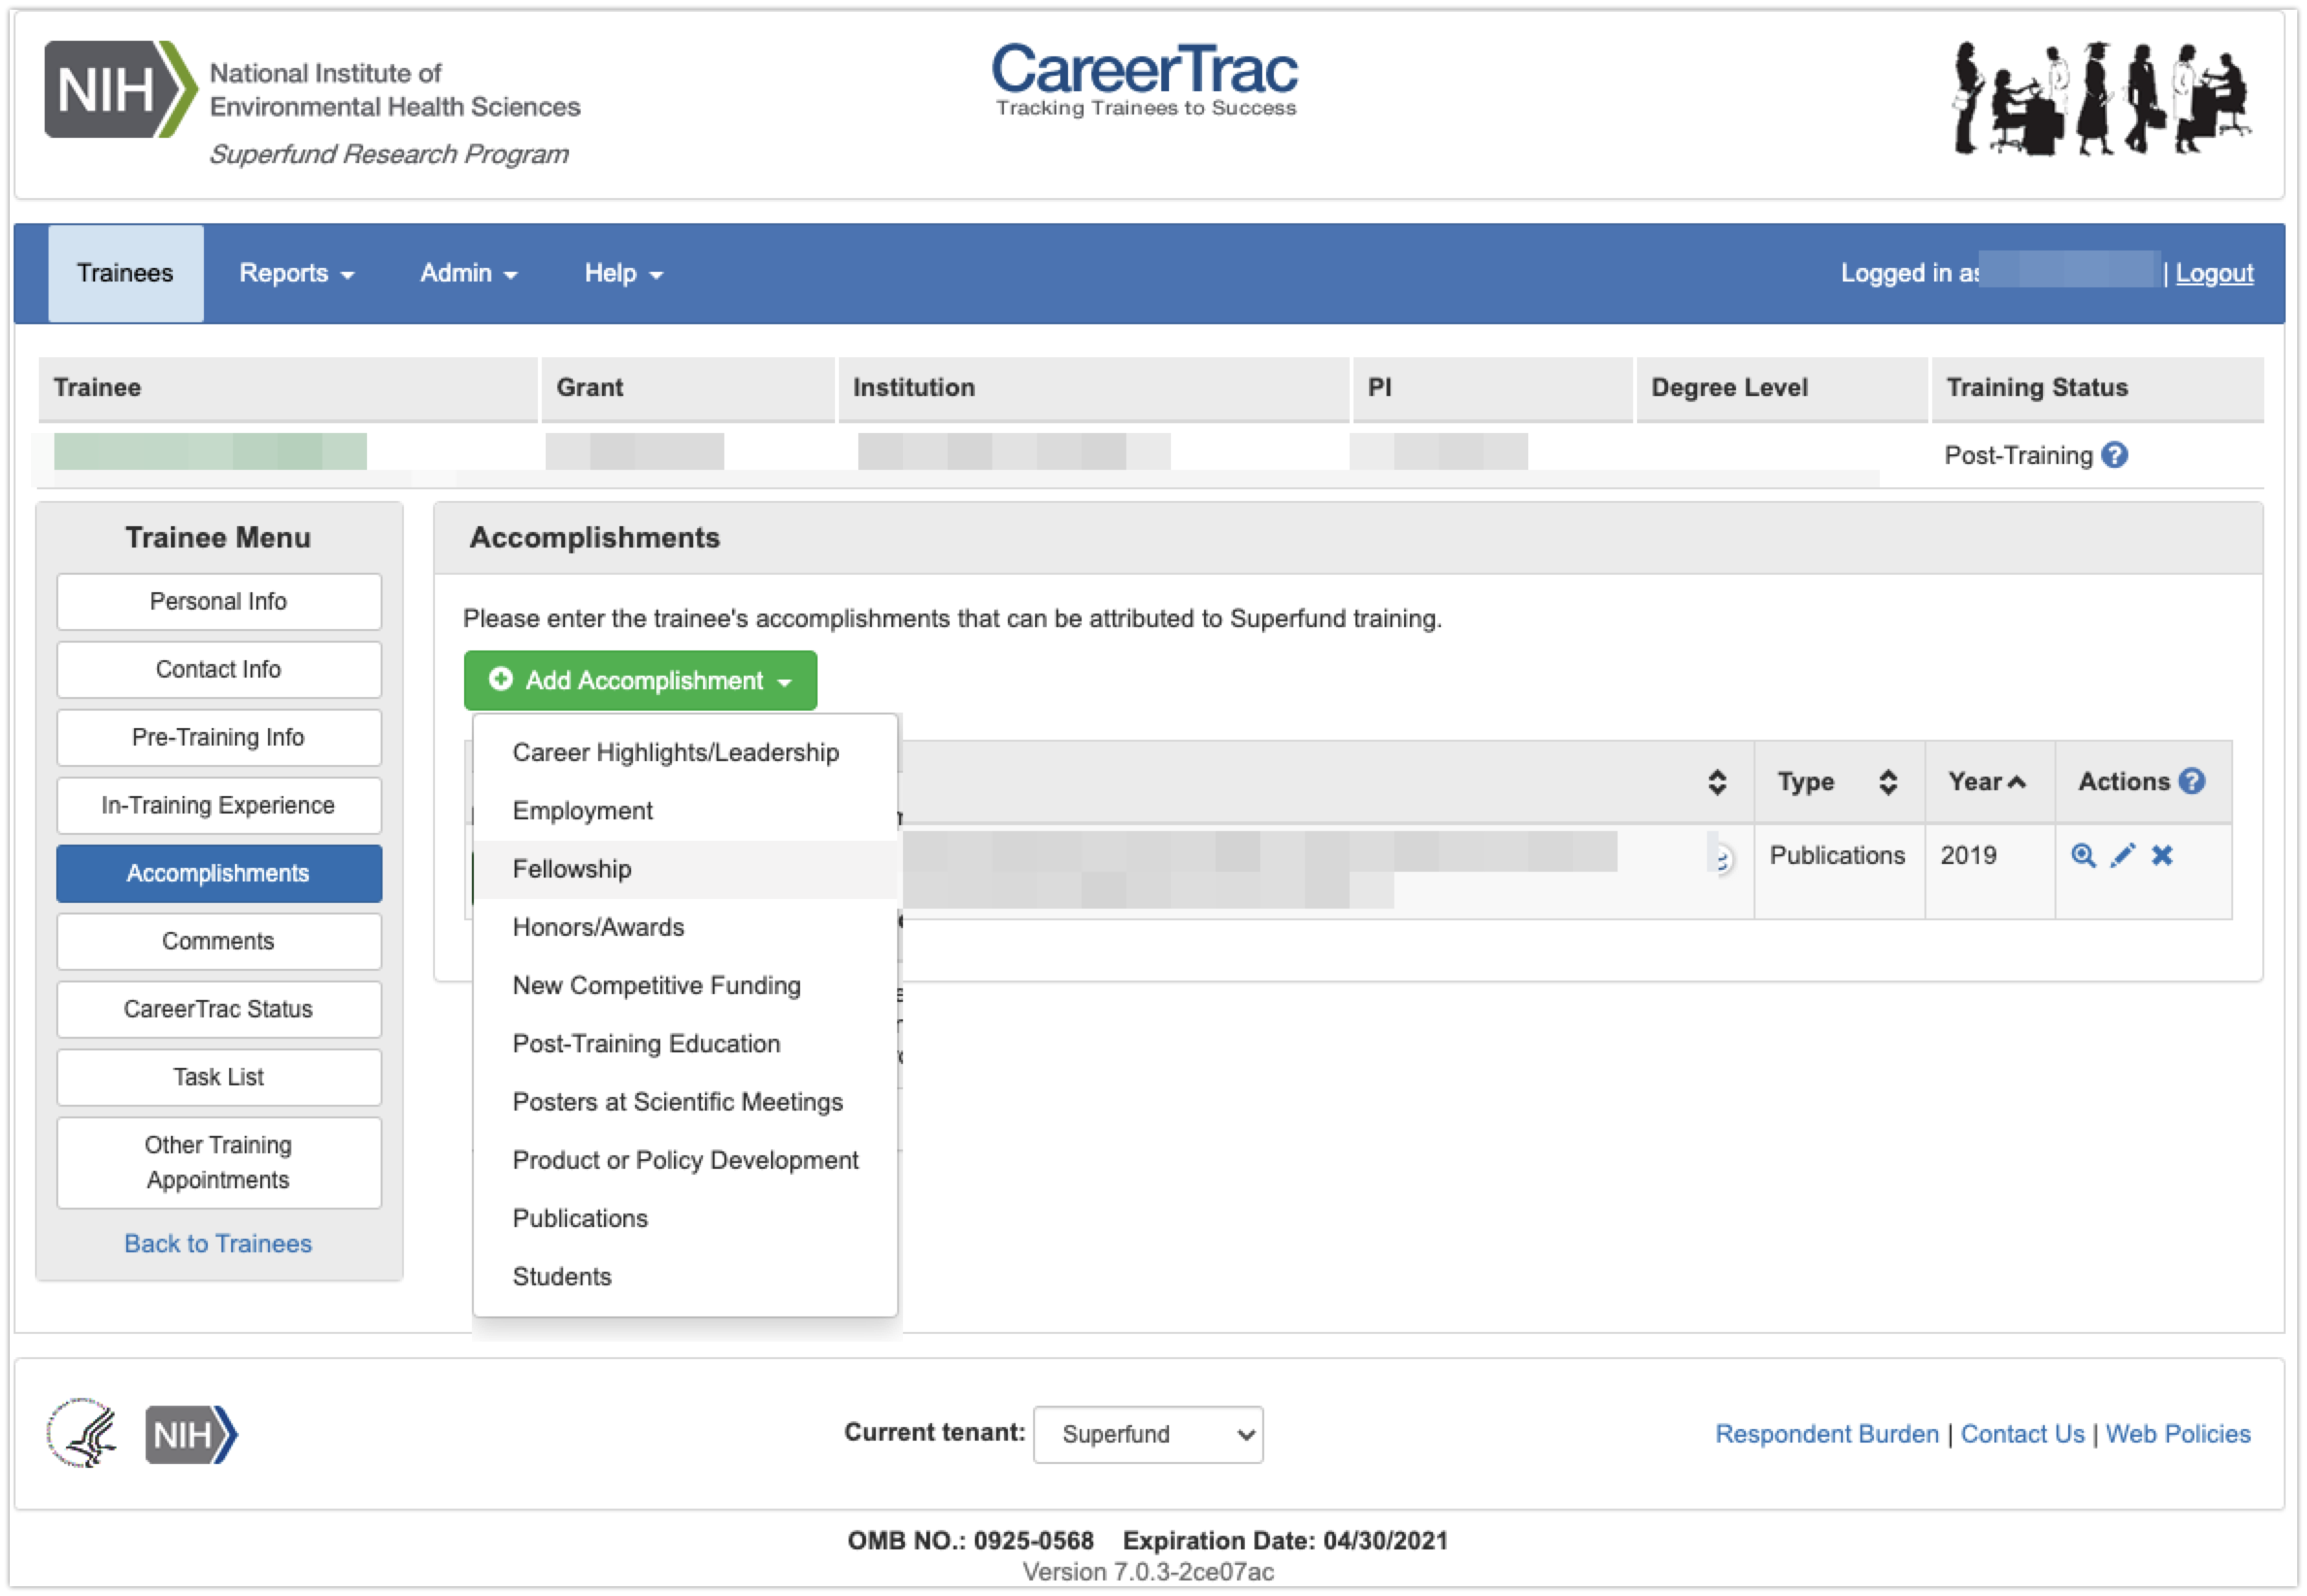
Task: Sort by Year column arrow
Action: point(2017,782)
